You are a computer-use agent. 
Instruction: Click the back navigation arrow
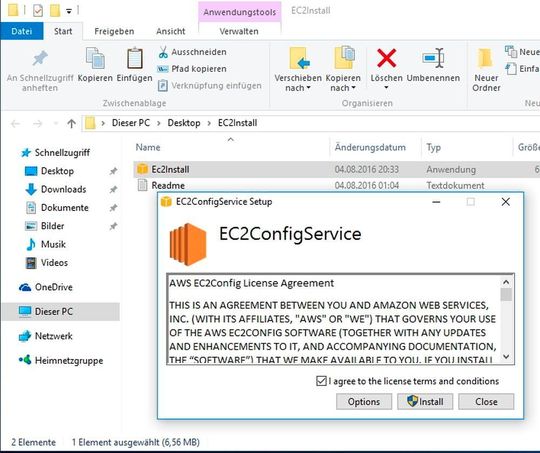pyautogui.click(x=15, y=123)
